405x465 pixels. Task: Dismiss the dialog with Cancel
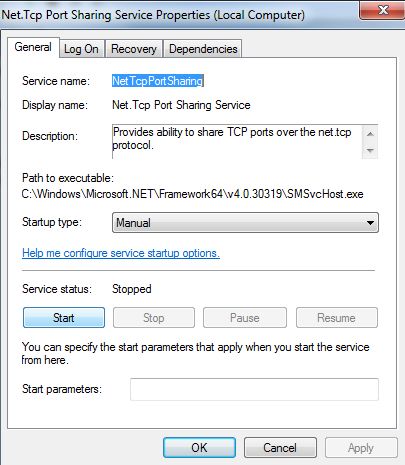coord(280,447)
